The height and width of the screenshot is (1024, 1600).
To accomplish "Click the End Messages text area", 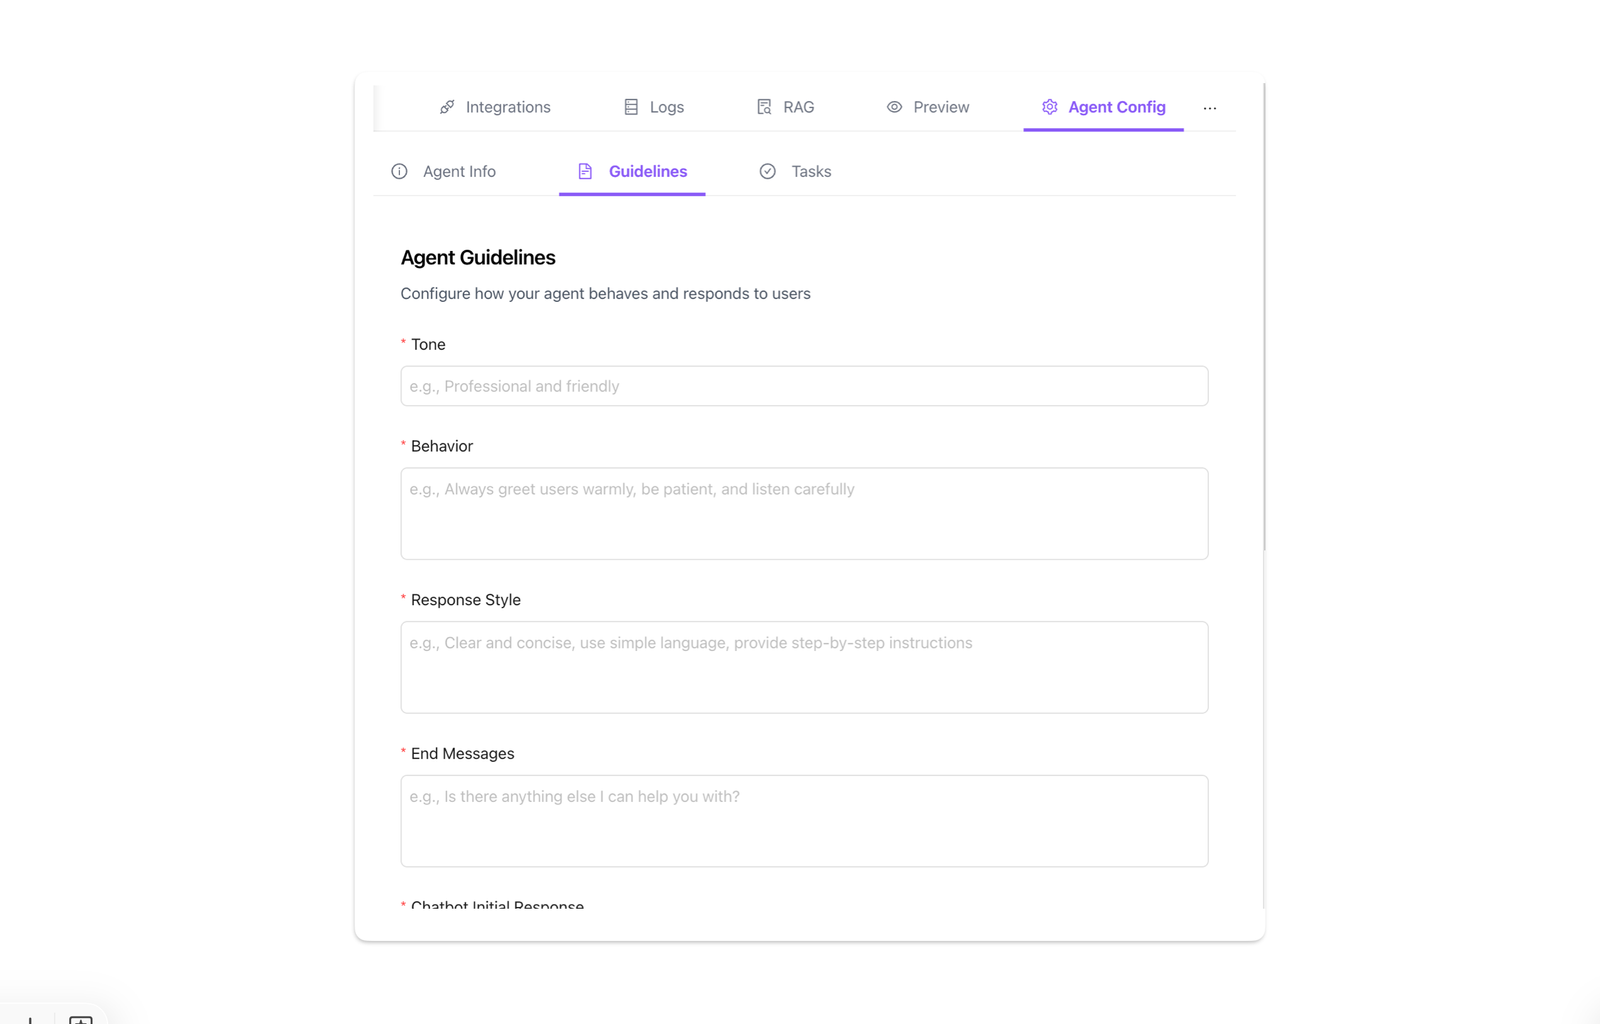I will [x=804, y=821].
